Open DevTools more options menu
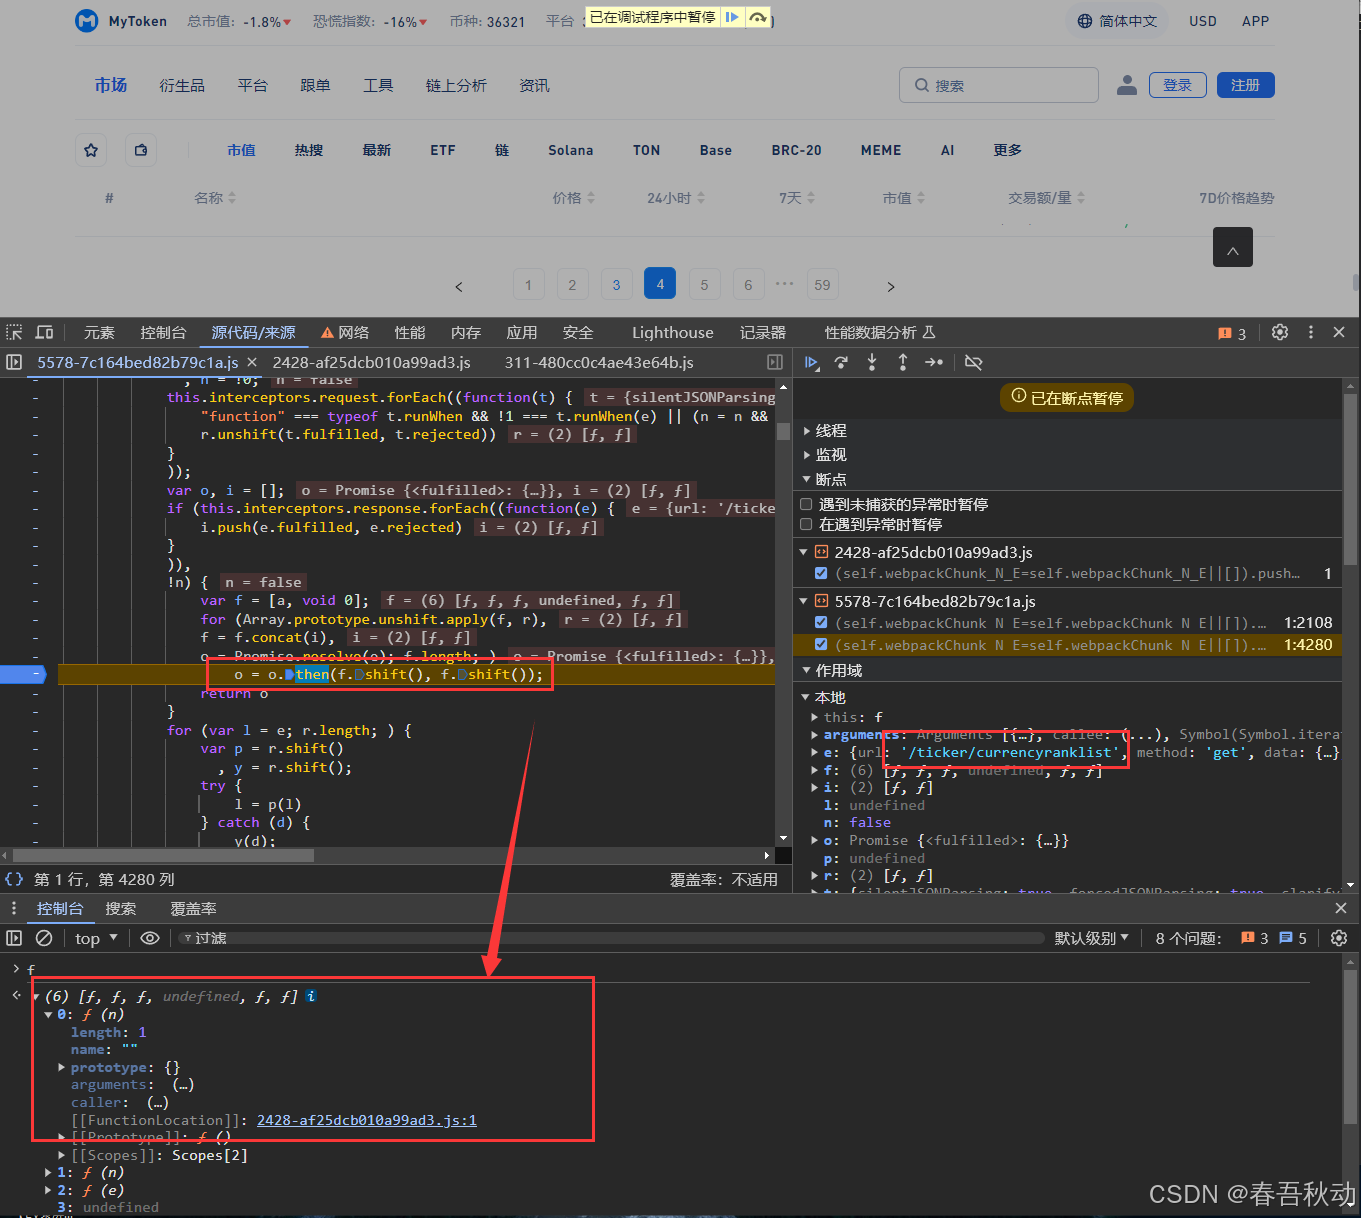This screenshot has width=1361, height=1218. (x=1311, y=332)
